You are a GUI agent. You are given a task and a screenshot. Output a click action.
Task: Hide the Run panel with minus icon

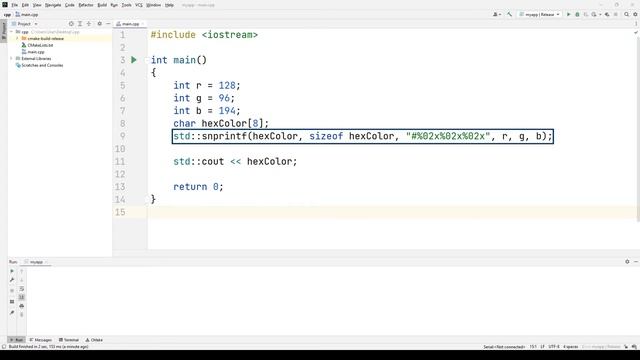coord(636,262)
